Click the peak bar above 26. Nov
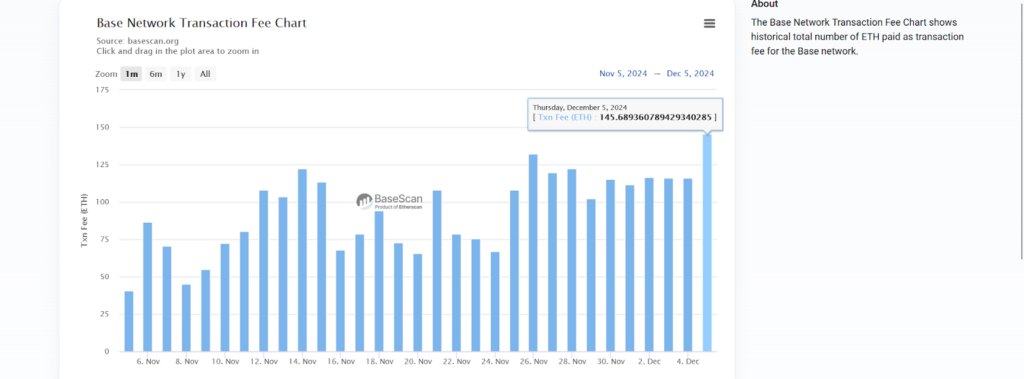The width and height of the screenshot is (1024, 379). click(533, 253)
